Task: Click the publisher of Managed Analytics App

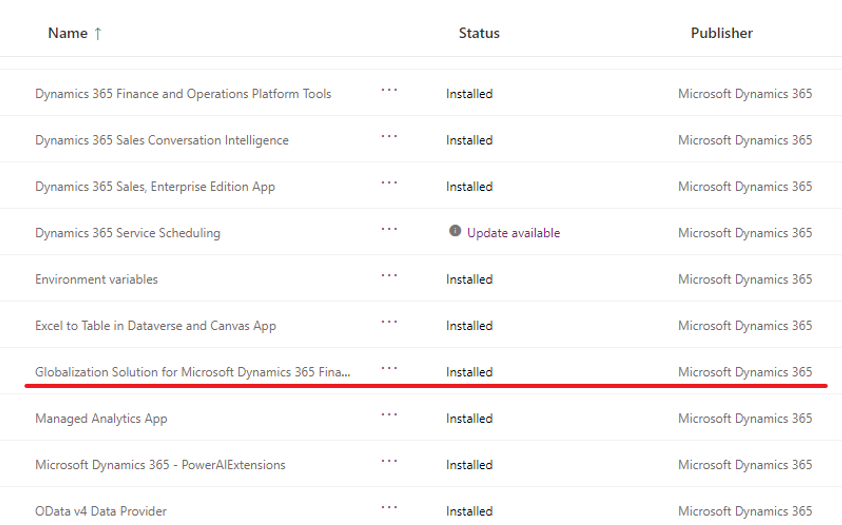Action: 745,419
